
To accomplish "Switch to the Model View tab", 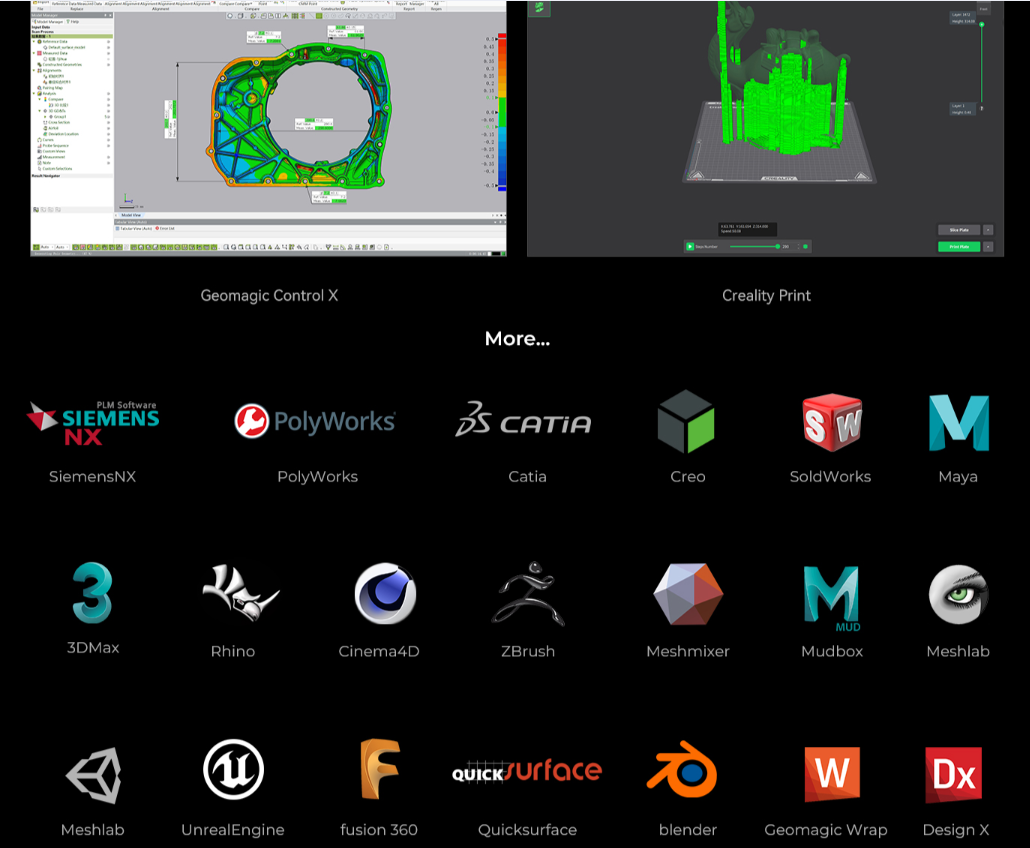I will click(x=131, y=215).
